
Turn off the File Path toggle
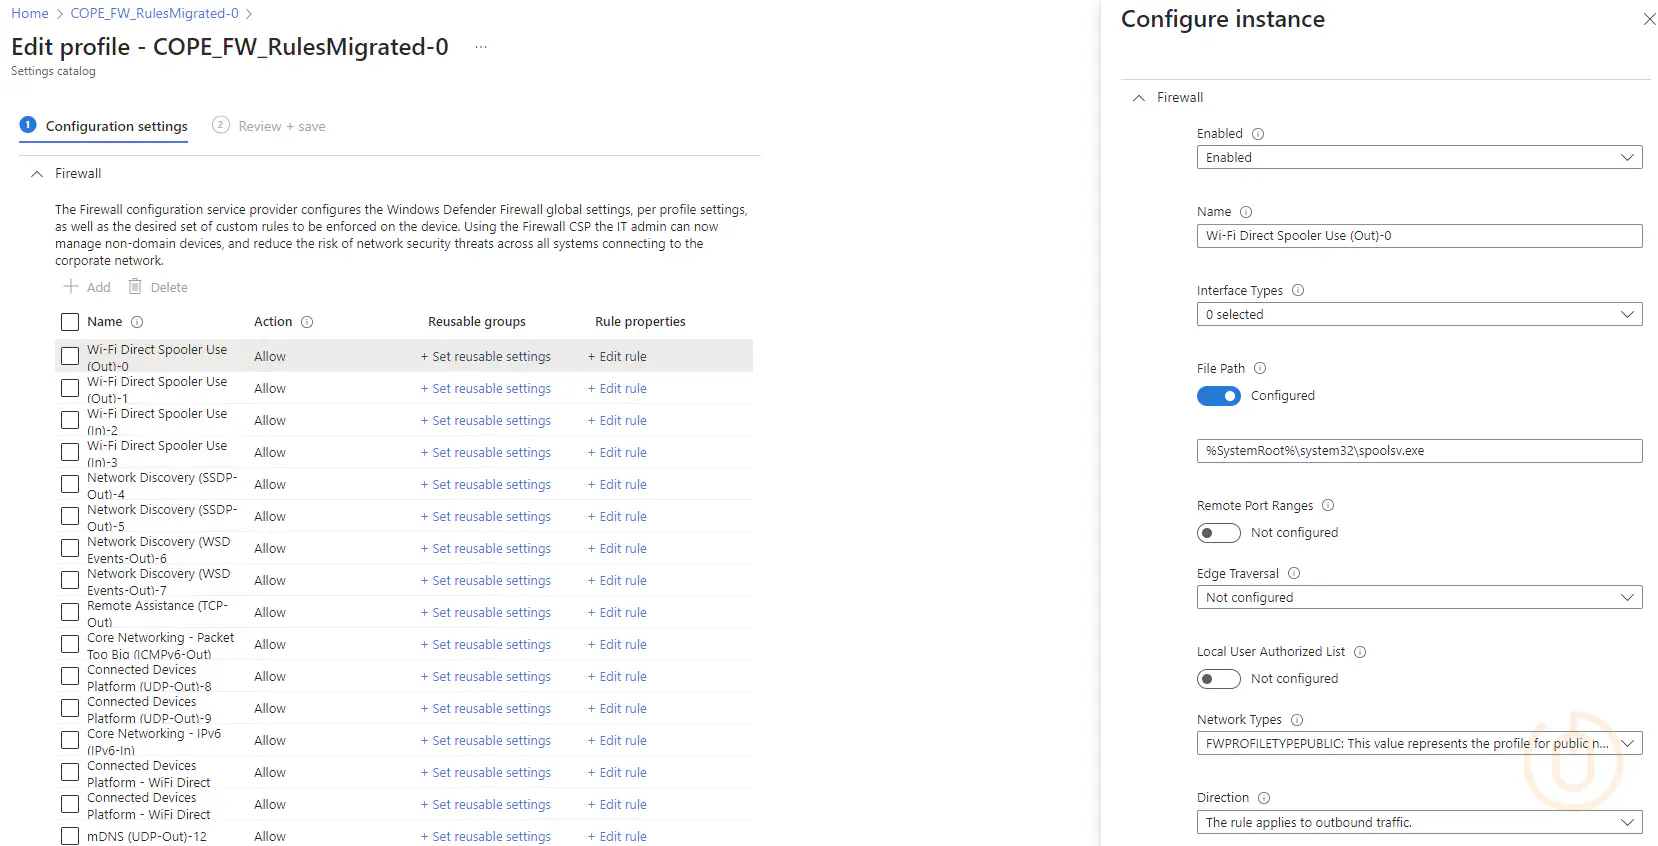click(x=1218, y=396)
